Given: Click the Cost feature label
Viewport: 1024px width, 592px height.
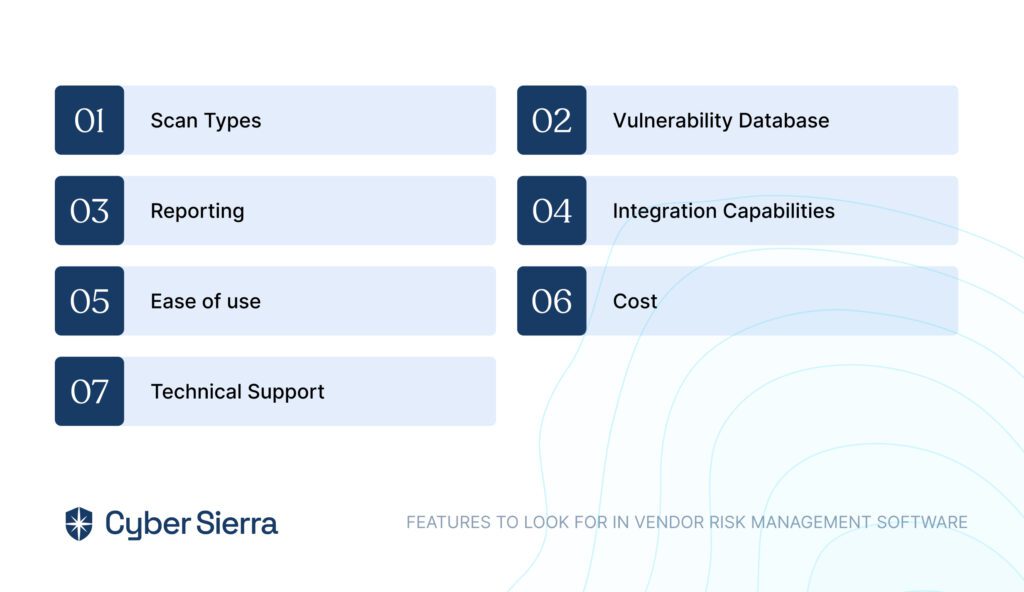Looking at the screenshot, I should coord(635,301).
